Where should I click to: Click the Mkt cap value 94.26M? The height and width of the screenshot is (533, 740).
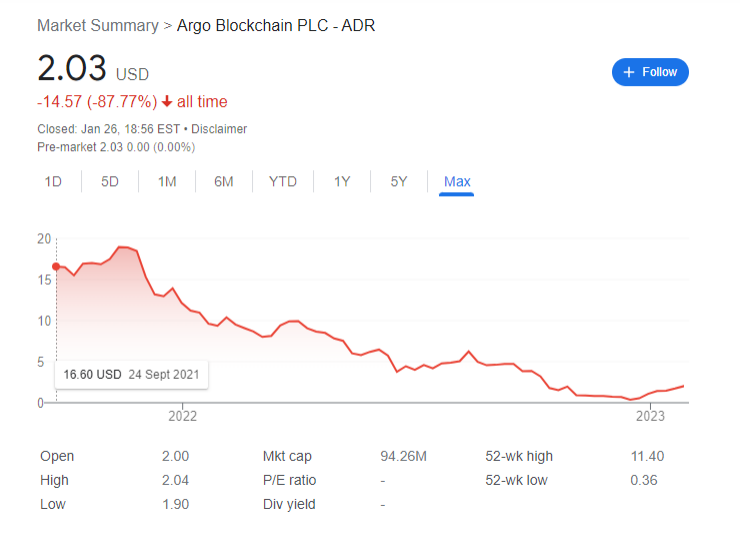[404, 456]
